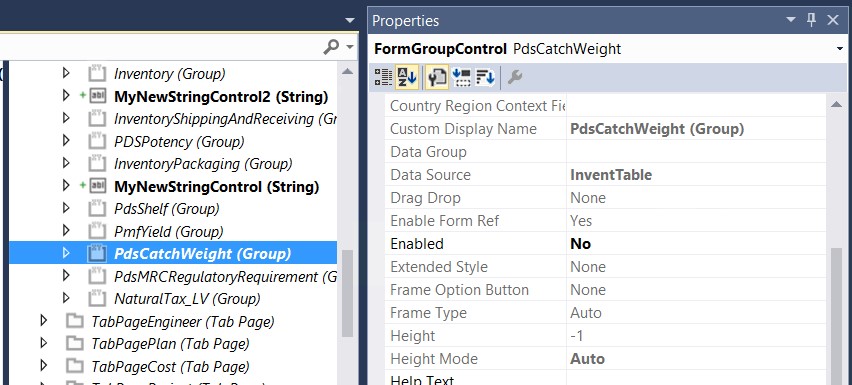Select InventoryPackaging (Group) in tree
This screenshot has height=385, width=852.
(203, 164)
